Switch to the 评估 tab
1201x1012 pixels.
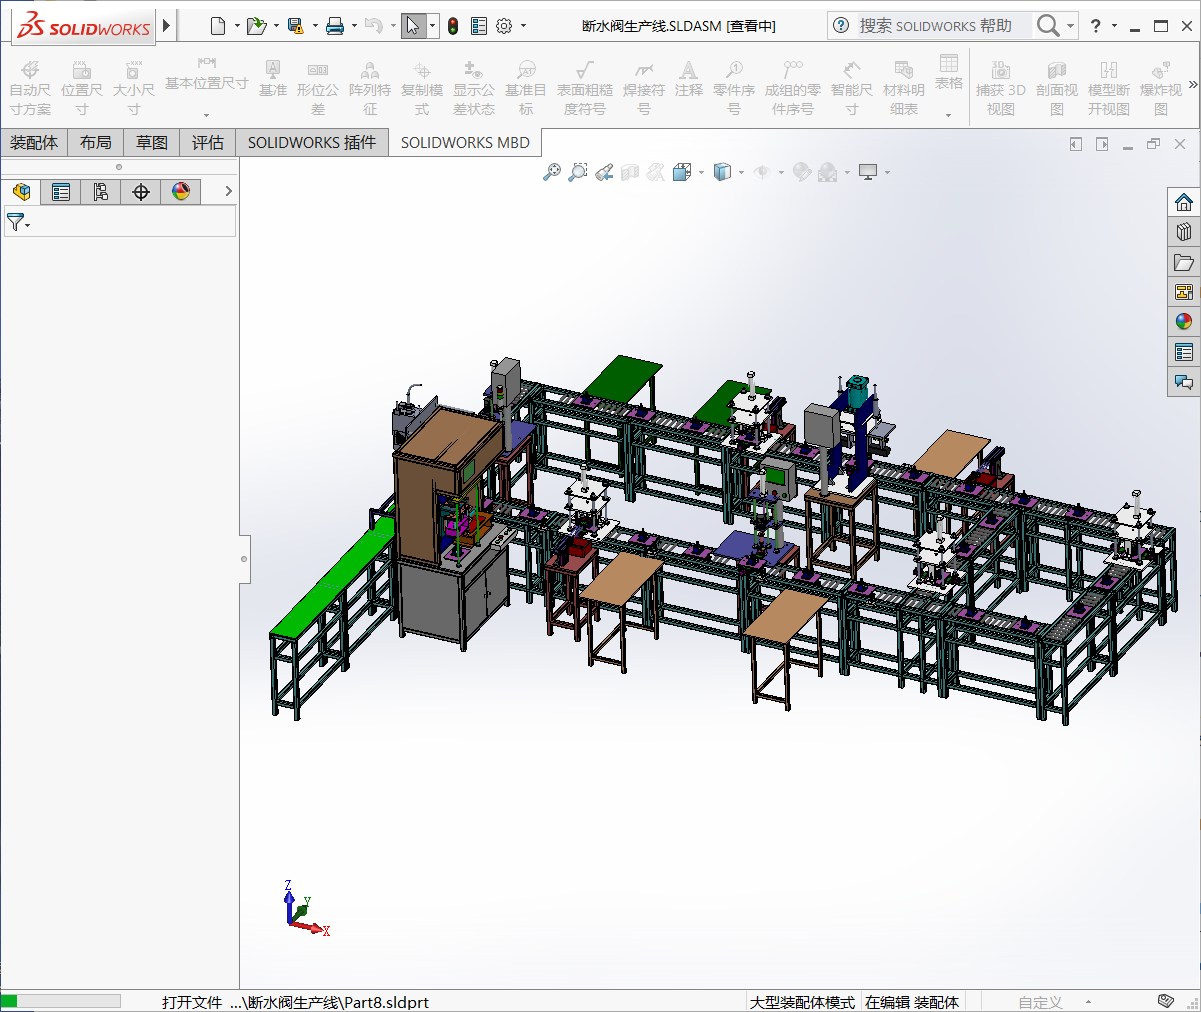point(208,143)
